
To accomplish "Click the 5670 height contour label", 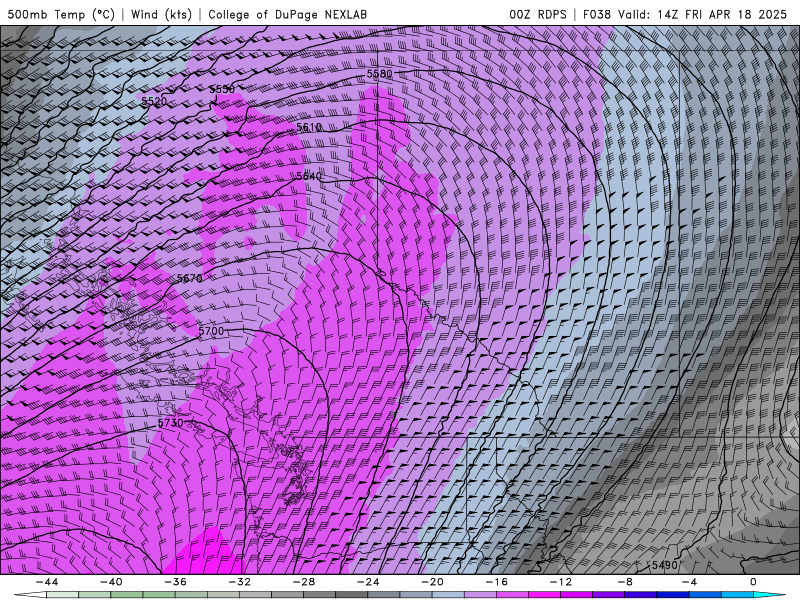I will (x=190, y=278).
